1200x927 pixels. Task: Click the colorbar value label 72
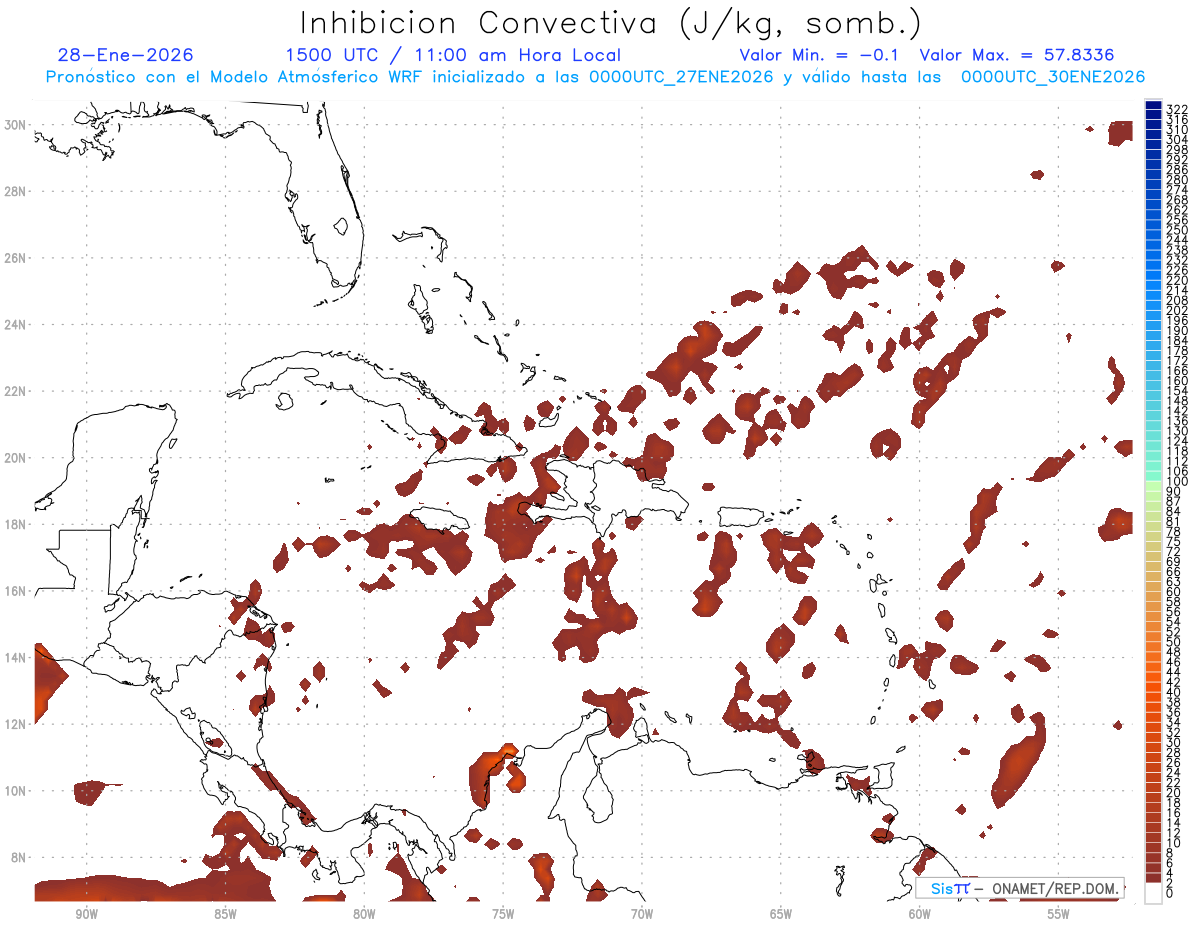point(1174,551)
